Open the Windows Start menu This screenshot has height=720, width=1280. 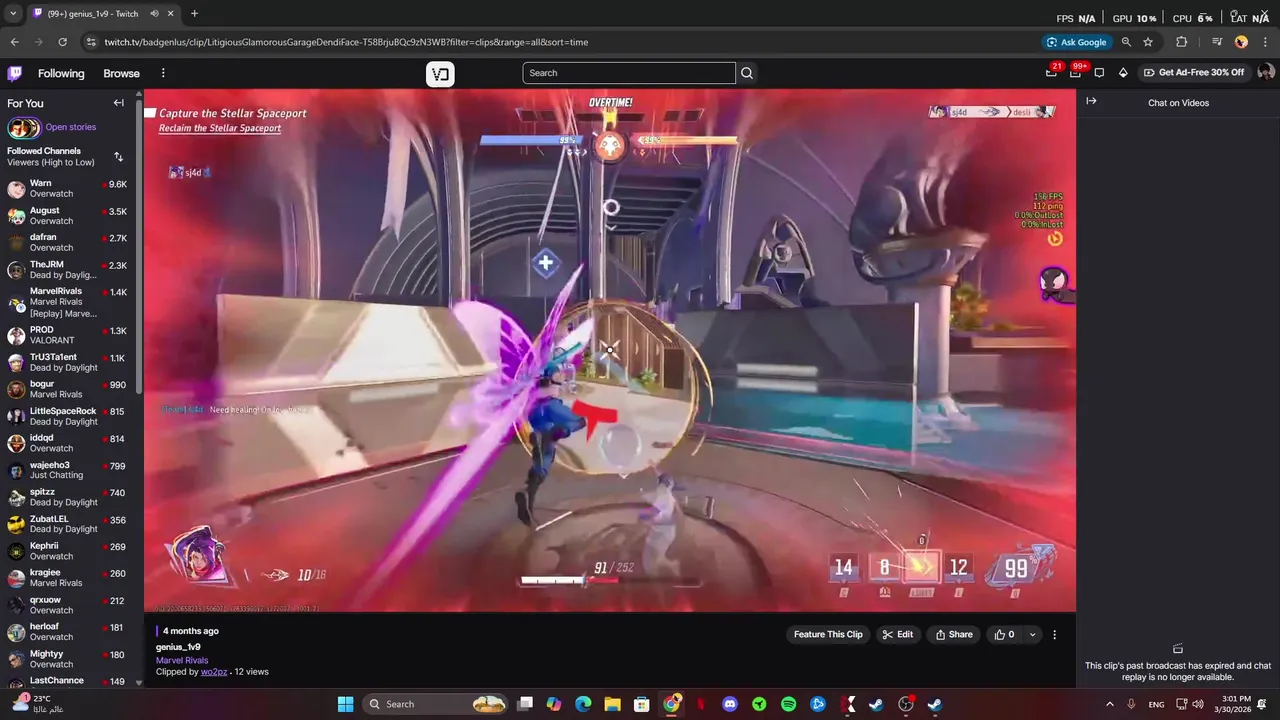345,704
